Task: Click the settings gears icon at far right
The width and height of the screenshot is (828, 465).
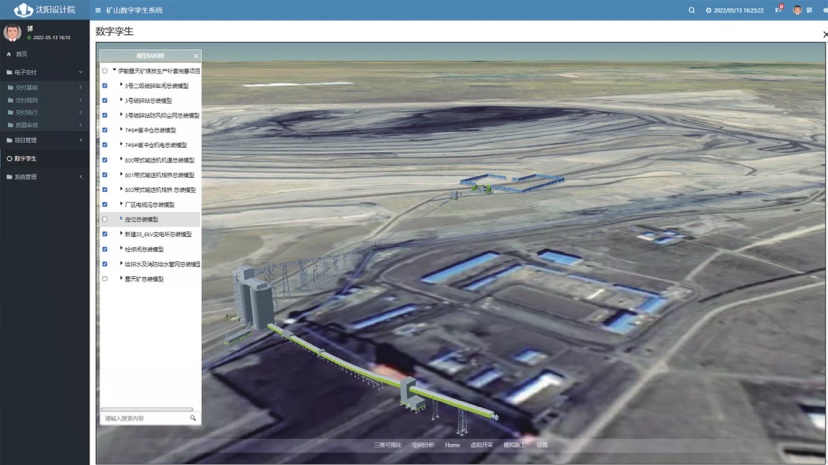Action: (x=824, y=10)
